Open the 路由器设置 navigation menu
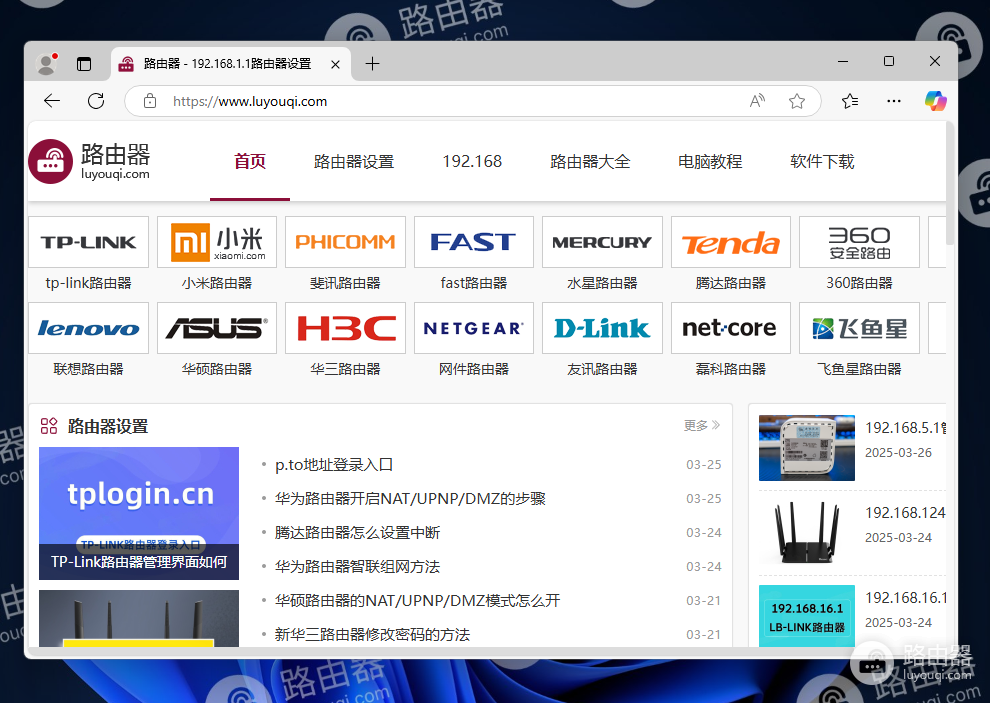990x703 pixels. [354, 162]
